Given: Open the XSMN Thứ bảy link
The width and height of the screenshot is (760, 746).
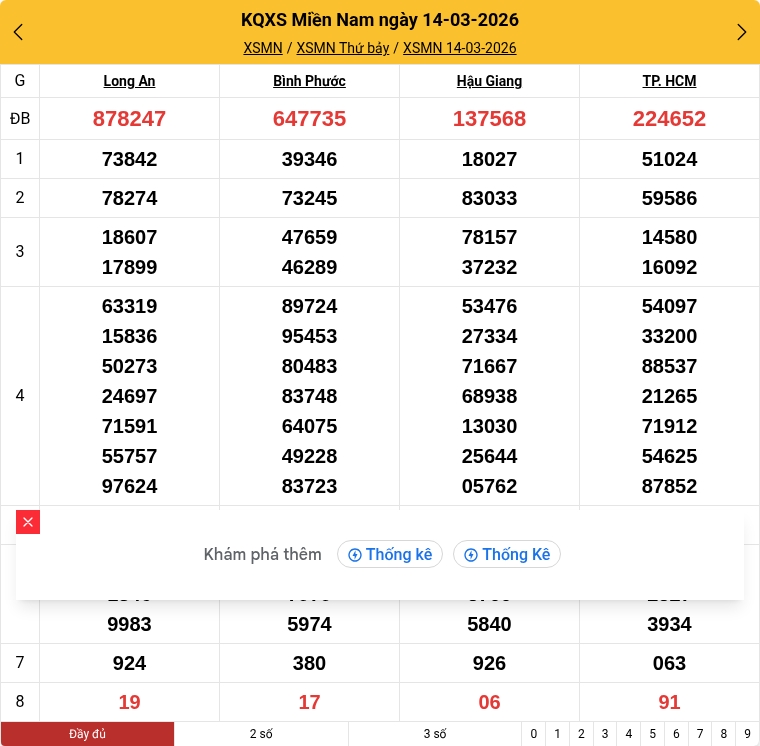Looking at the screenshot, I should pyautogui.click(x=343, y=48).
